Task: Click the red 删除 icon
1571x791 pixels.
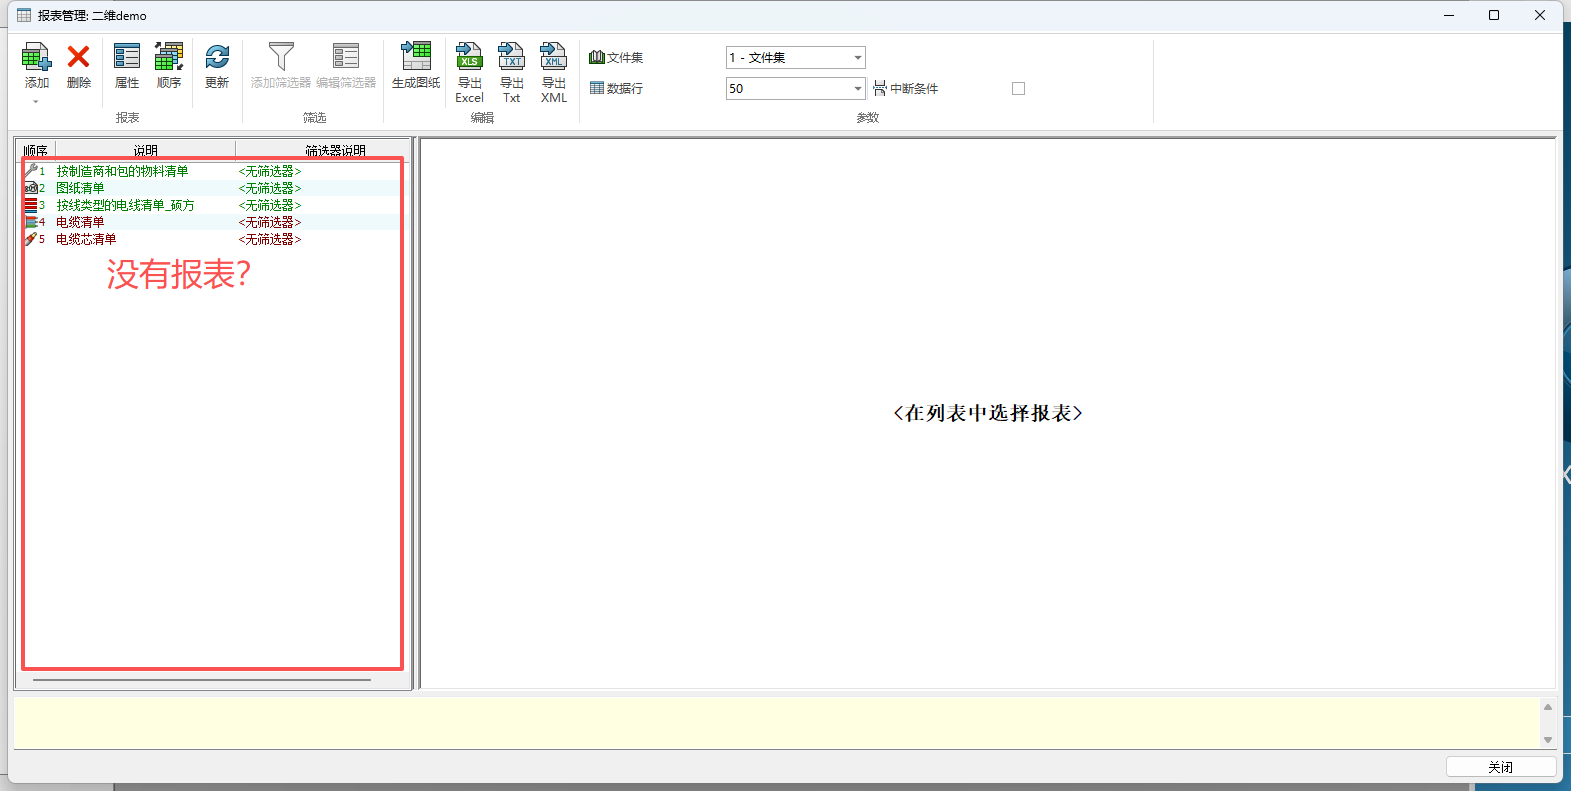Action: (x=78, y=57)
